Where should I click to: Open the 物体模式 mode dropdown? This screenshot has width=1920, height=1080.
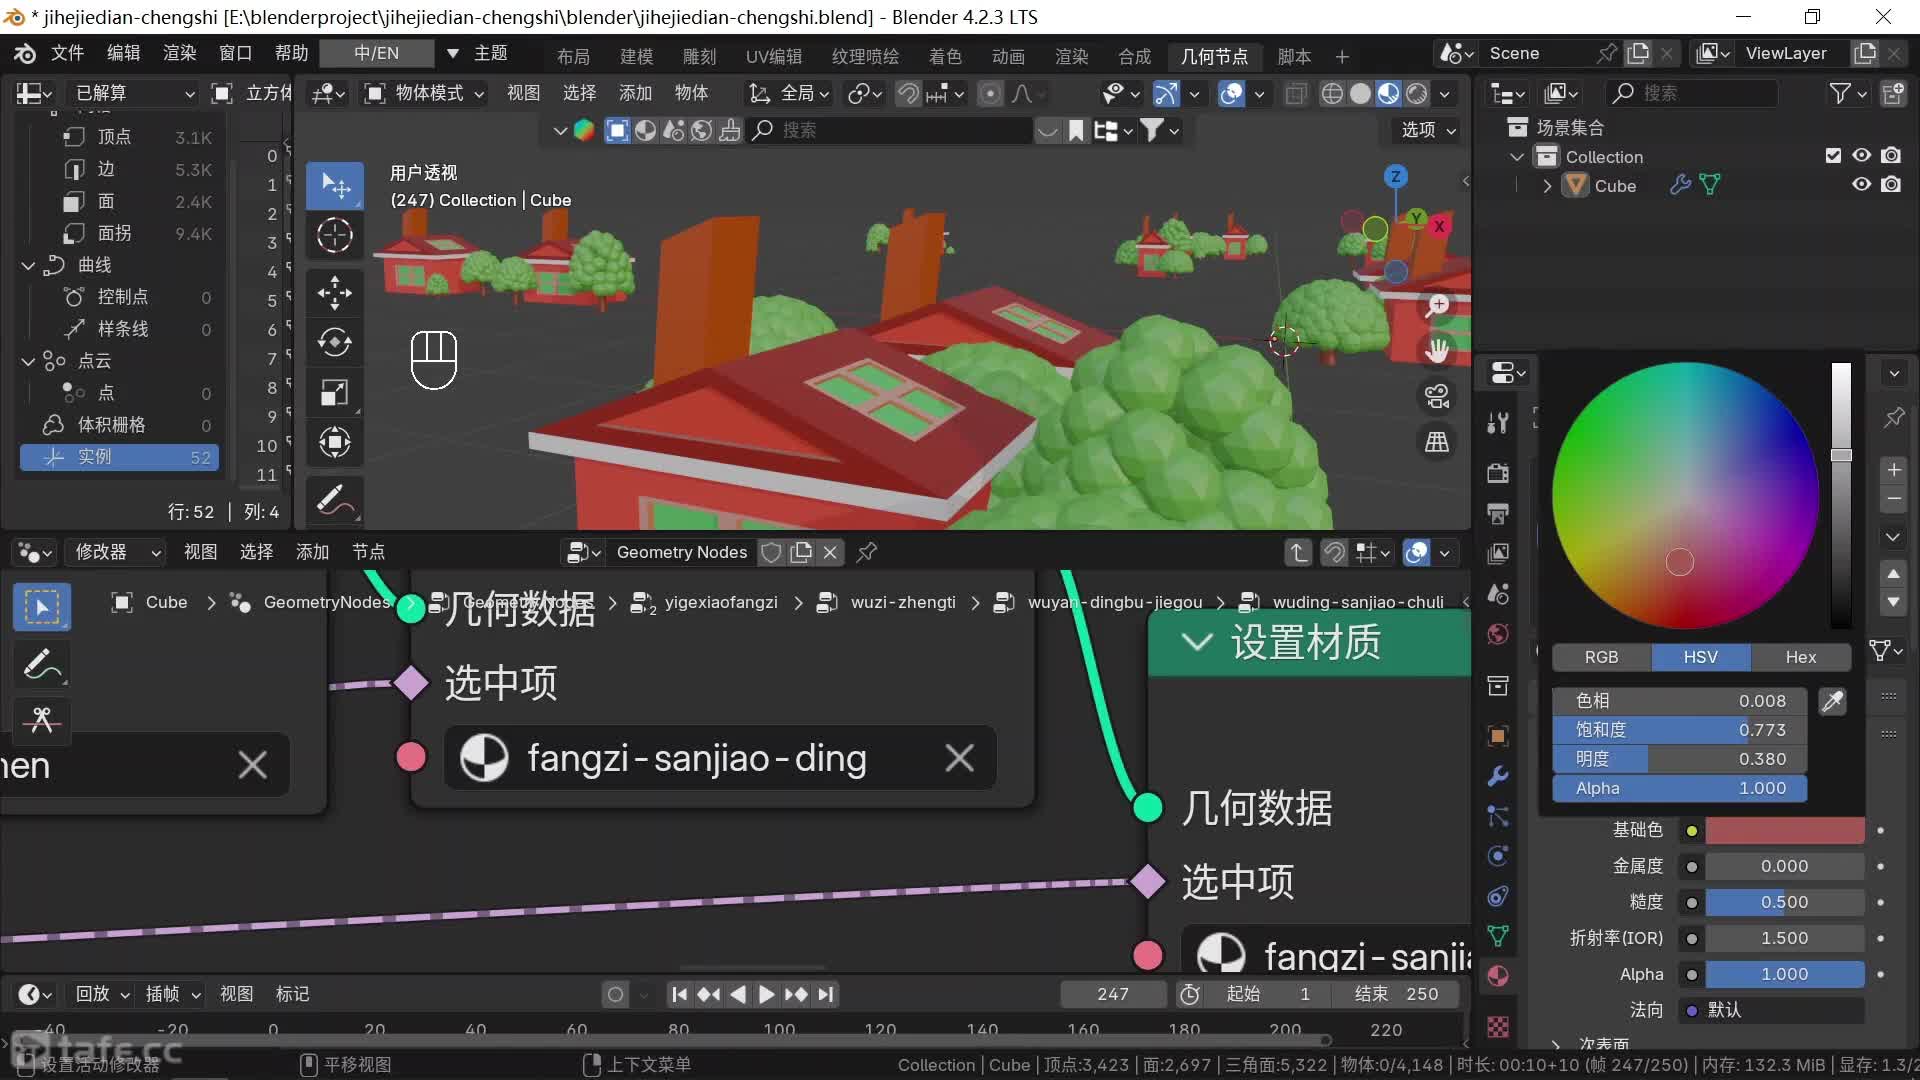pos(426,93)
